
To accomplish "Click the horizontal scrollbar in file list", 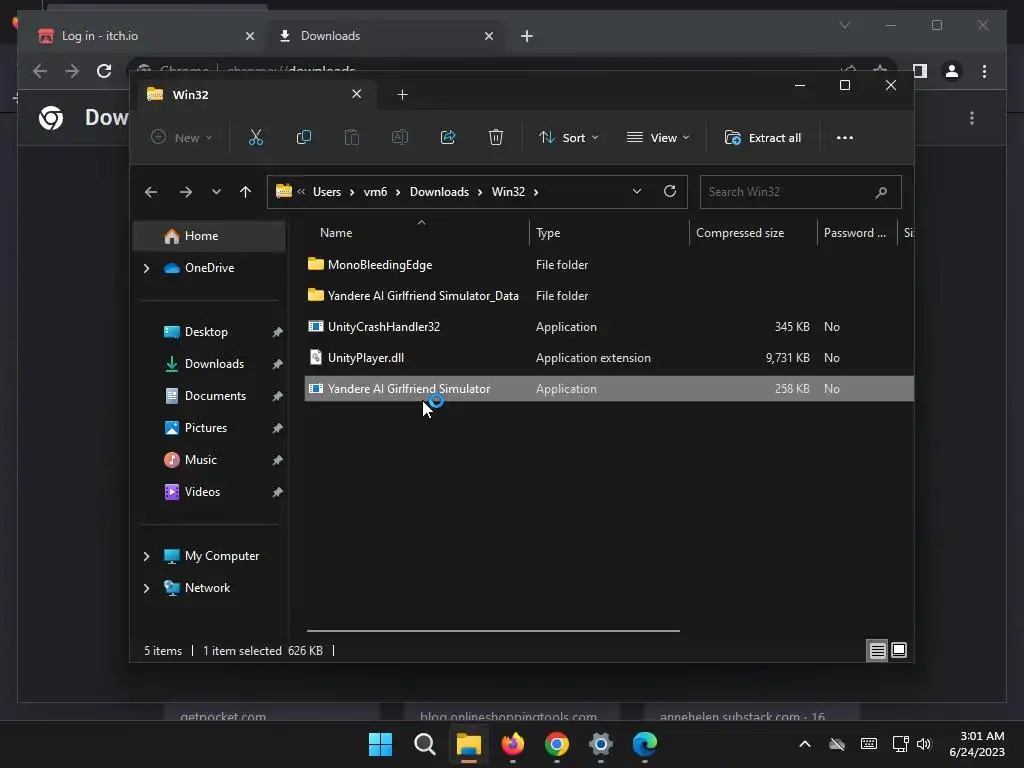I will (x=493, y=631).
